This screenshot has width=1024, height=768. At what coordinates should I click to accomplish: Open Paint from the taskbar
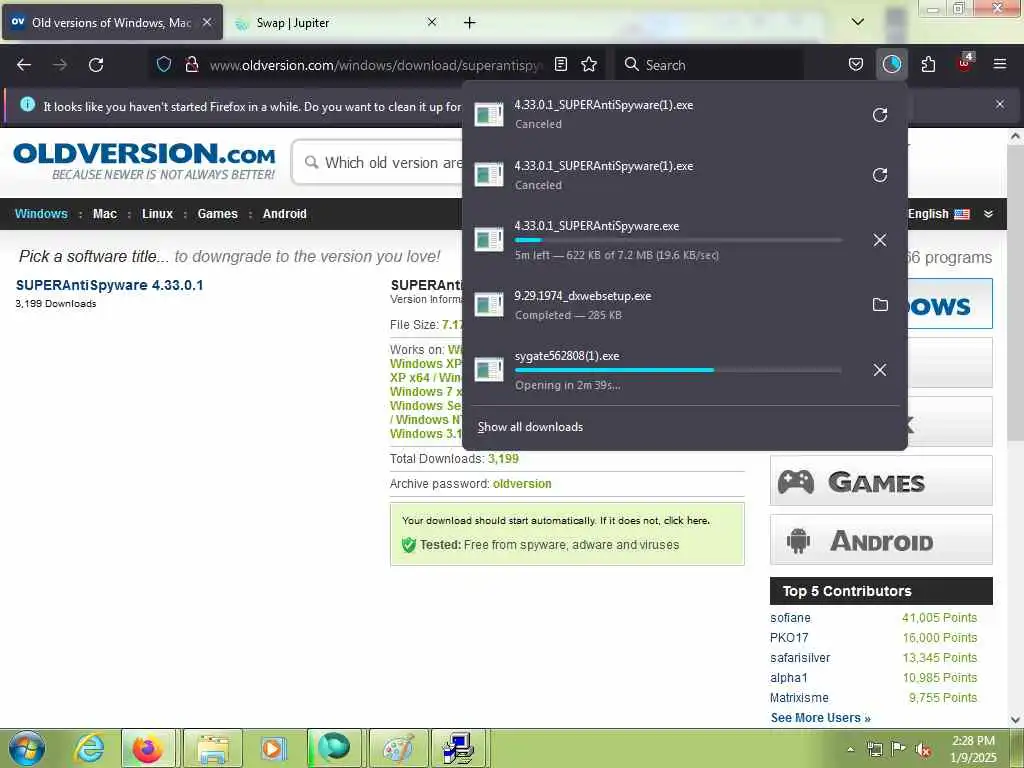pos(398,748)
